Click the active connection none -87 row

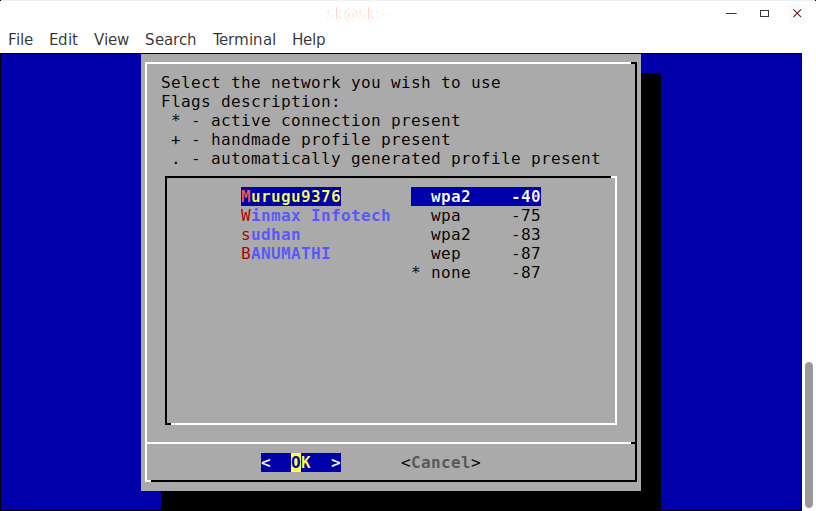[x=476, y=273]
